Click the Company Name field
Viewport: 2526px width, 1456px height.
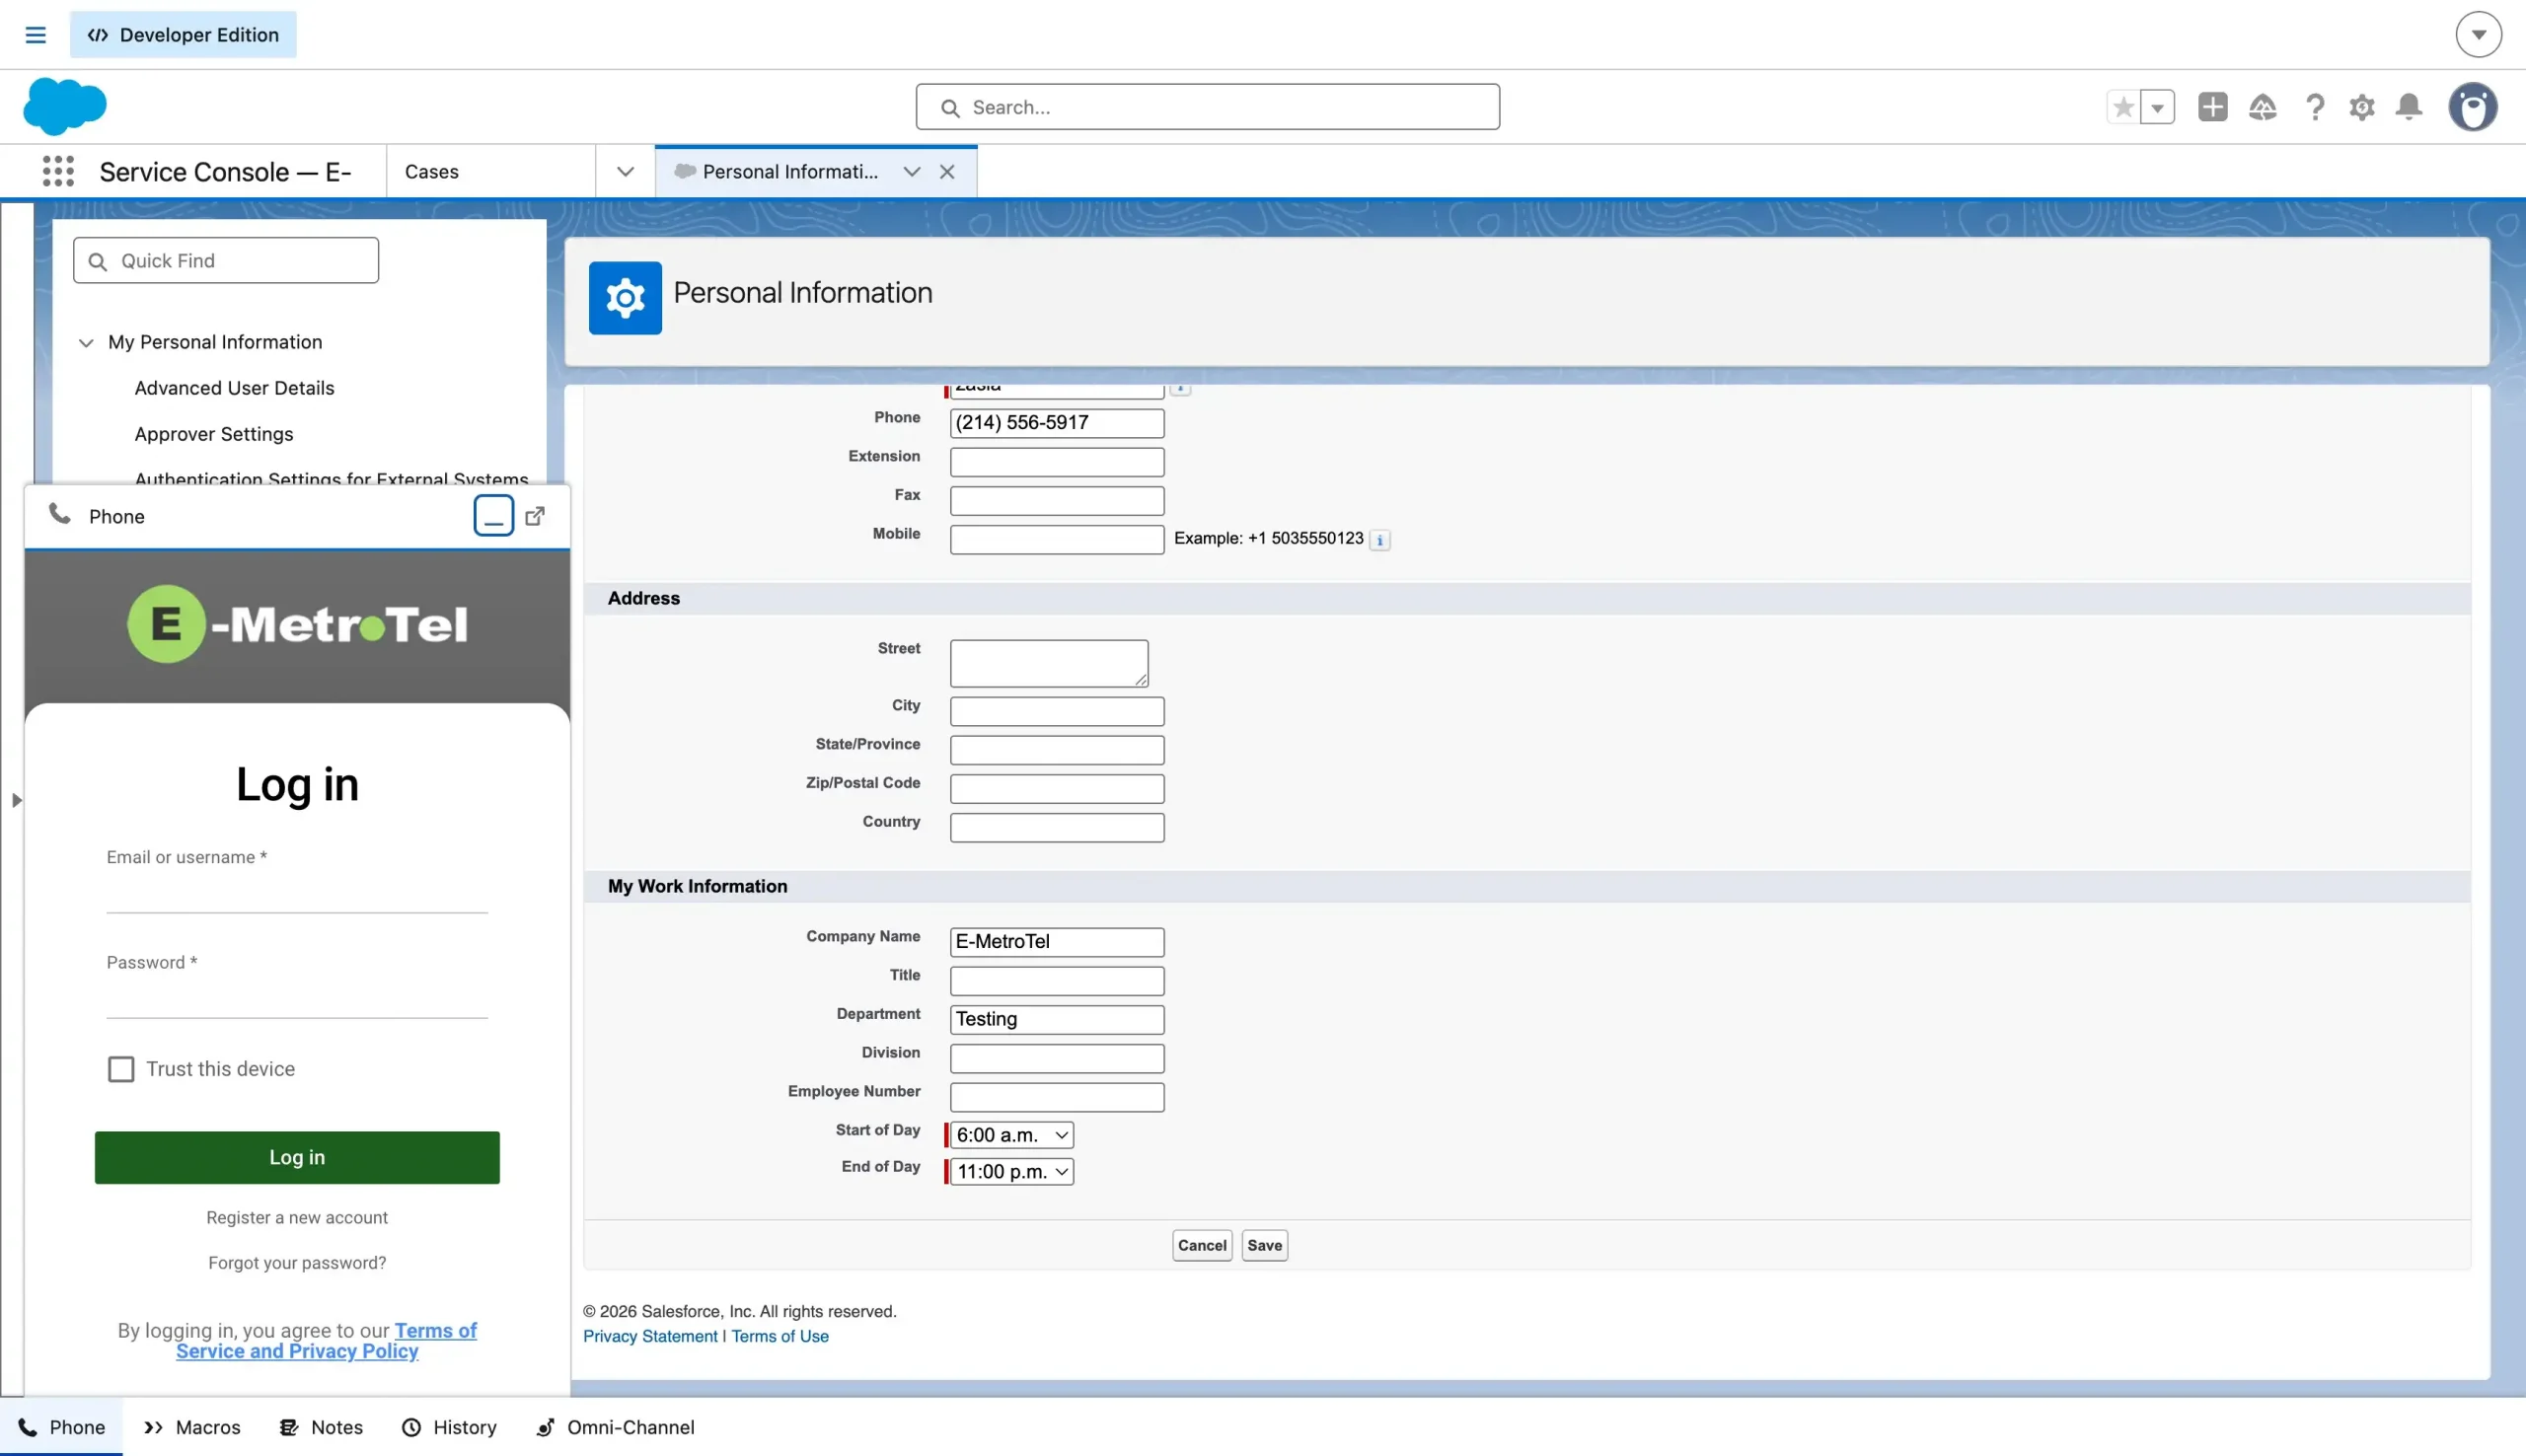(1057, 942)
